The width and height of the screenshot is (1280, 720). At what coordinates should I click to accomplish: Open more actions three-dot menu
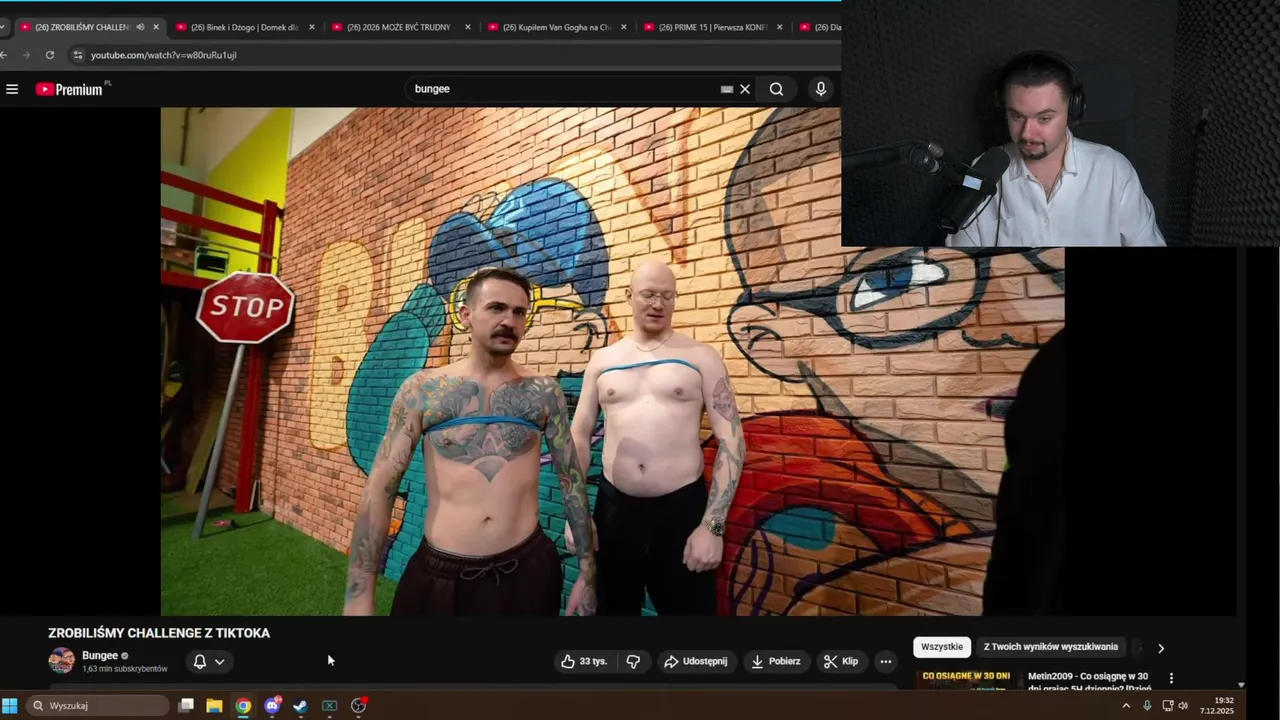[885, 661]
